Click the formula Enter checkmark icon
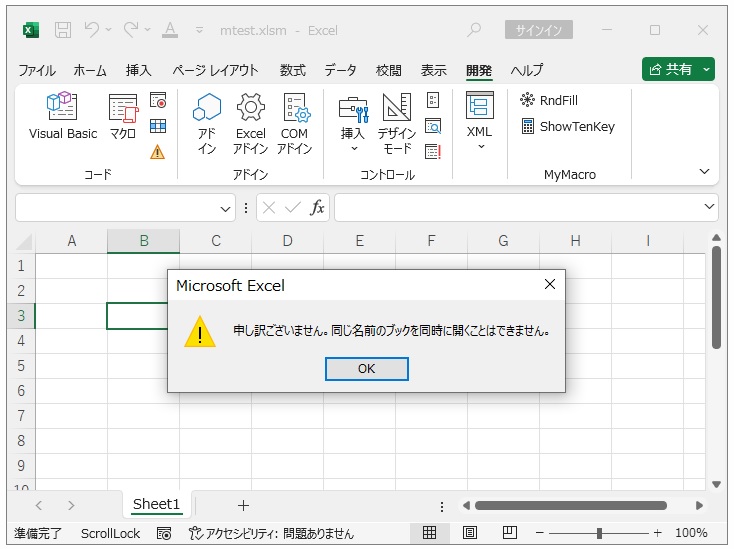The width and height of the screenshot is (734, 549). click(x=293, y=207)
